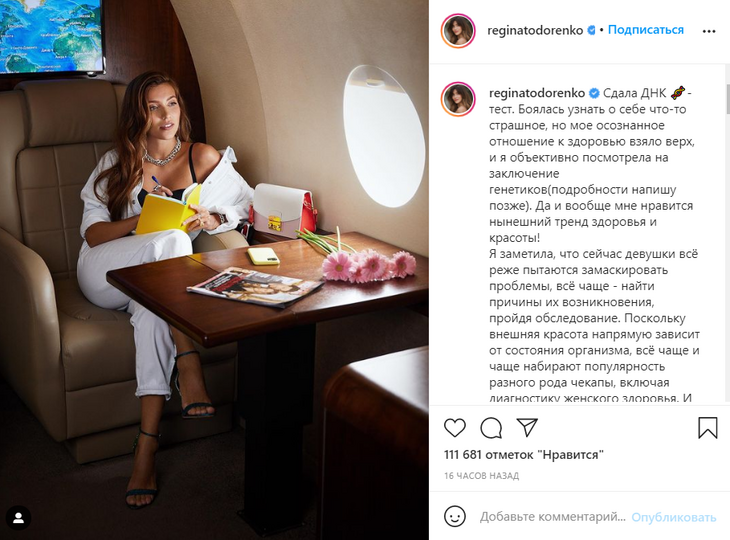The width and height of the screenshot is (730, 540).
Task: Click the main post photo
Action: (x=214, y=270)
